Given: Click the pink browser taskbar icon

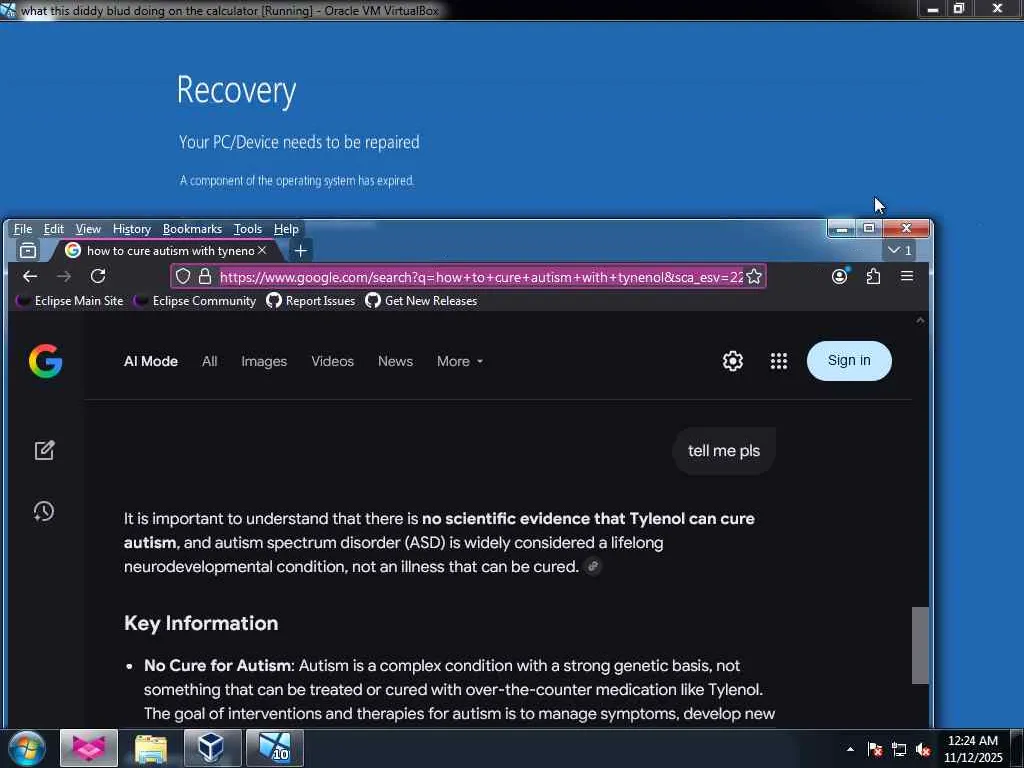Looking at the screenshot, I should point(89,748).
